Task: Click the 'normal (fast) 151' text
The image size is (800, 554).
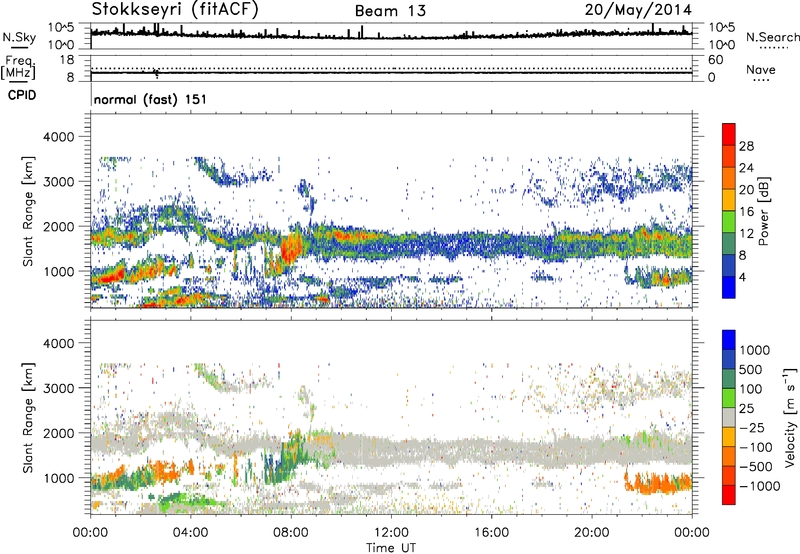Action: 150,99
